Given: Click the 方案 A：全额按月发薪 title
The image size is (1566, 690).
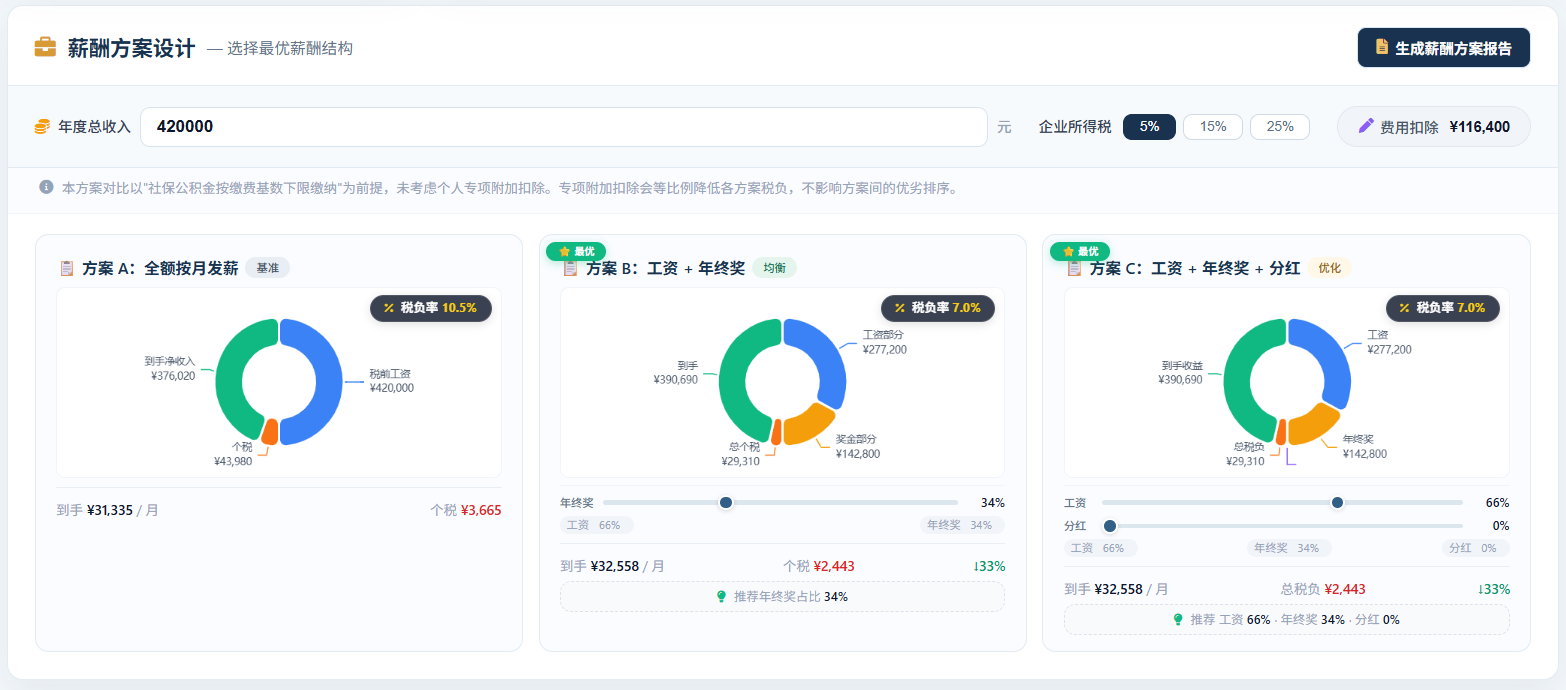Looking at the screenshot, I should coord(160,268).
